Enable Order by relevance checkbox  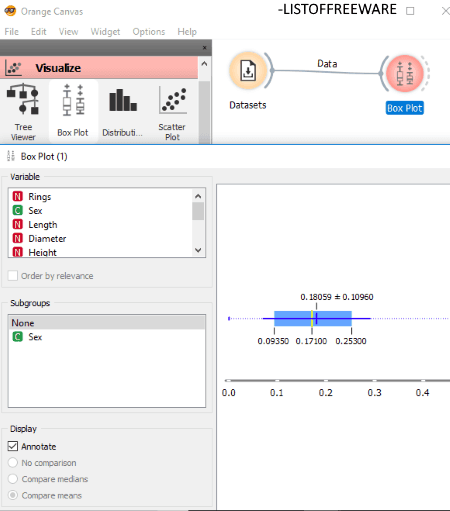coord(13,276)
